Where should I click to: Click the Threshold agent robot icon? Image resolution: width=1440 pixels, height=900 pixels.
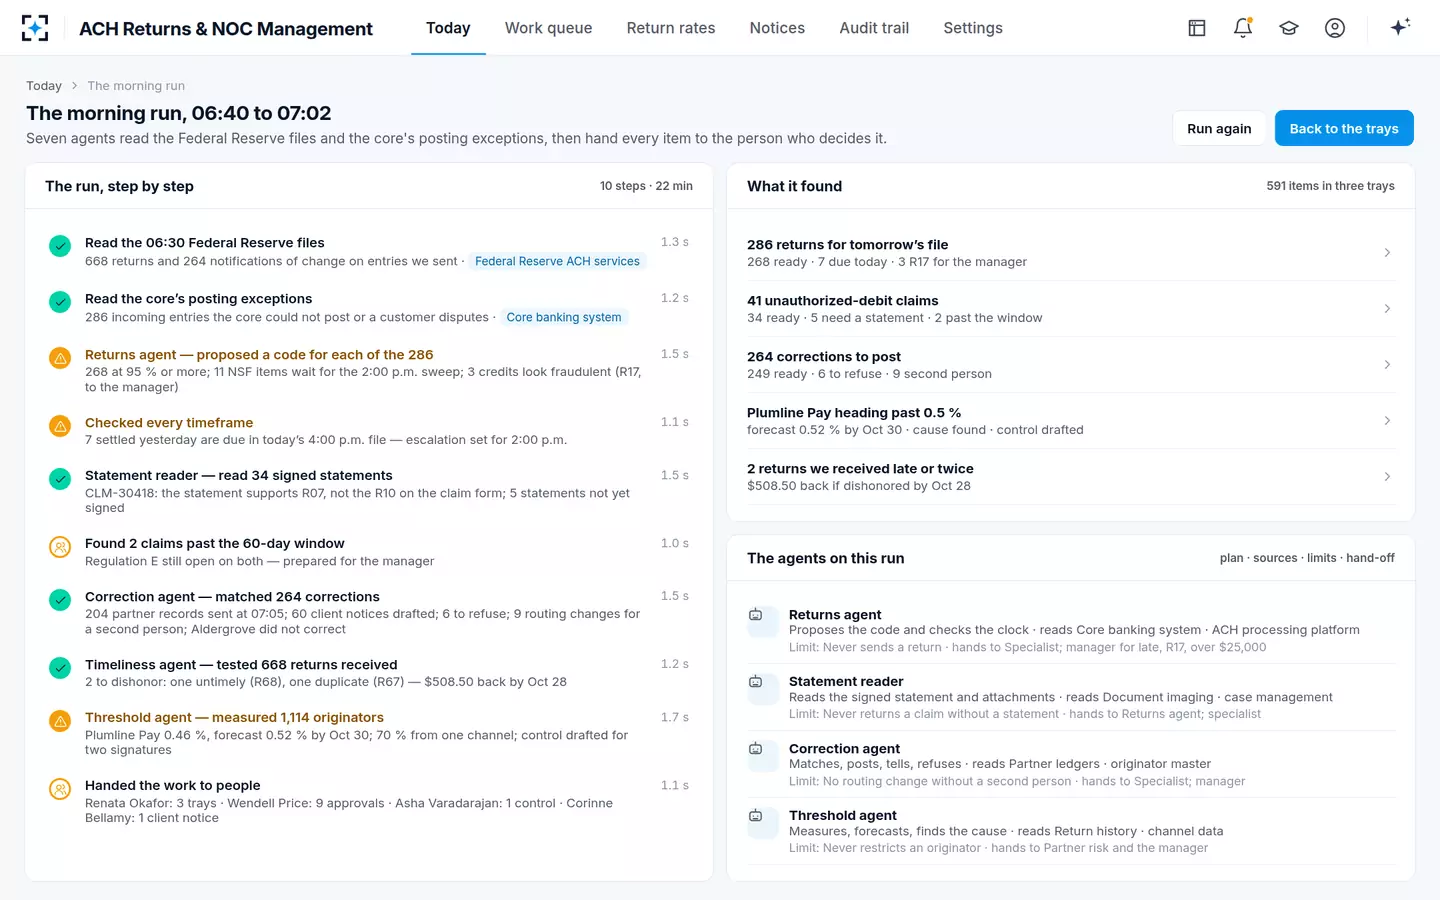tap(756, 816)
